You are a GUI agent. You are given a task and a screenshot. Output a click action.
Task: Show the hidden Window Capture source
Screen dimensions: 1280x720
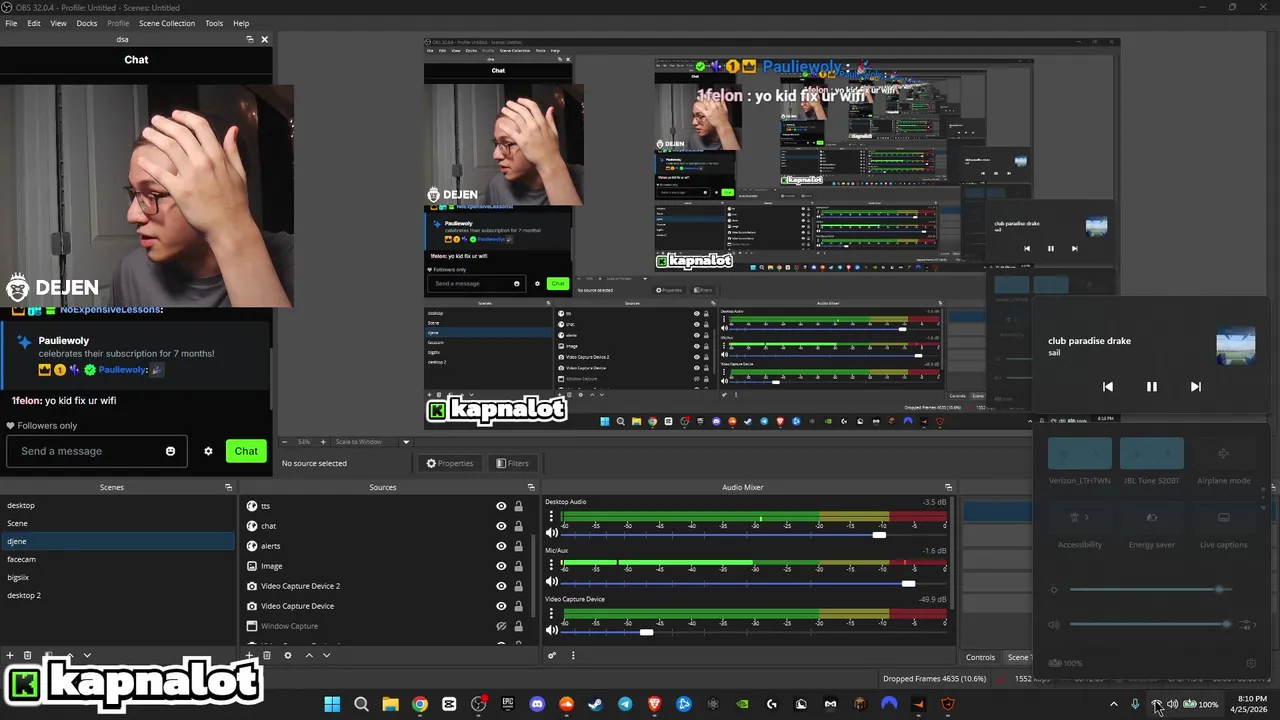click(501, 626)
